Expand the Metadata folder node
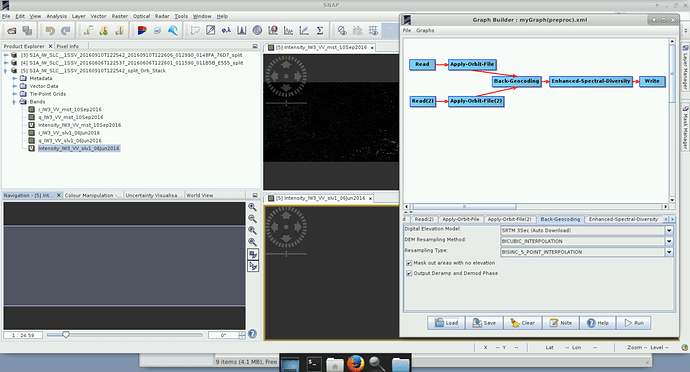690x372 pixels. pos(14,78)
